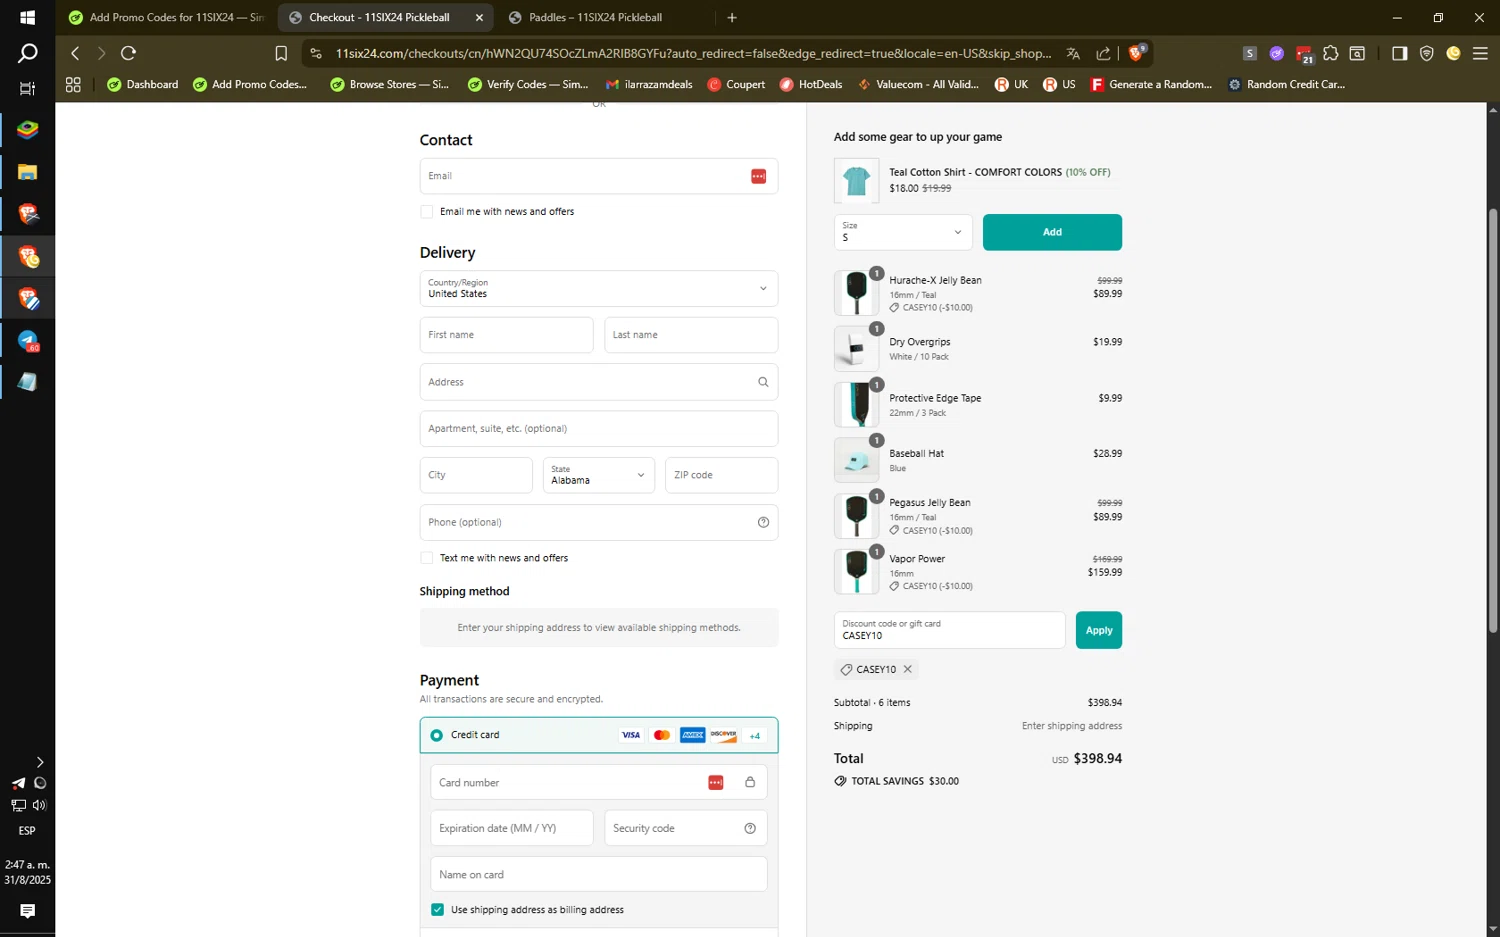Open ilarrazamdeals bookmark

click(649, 85)
